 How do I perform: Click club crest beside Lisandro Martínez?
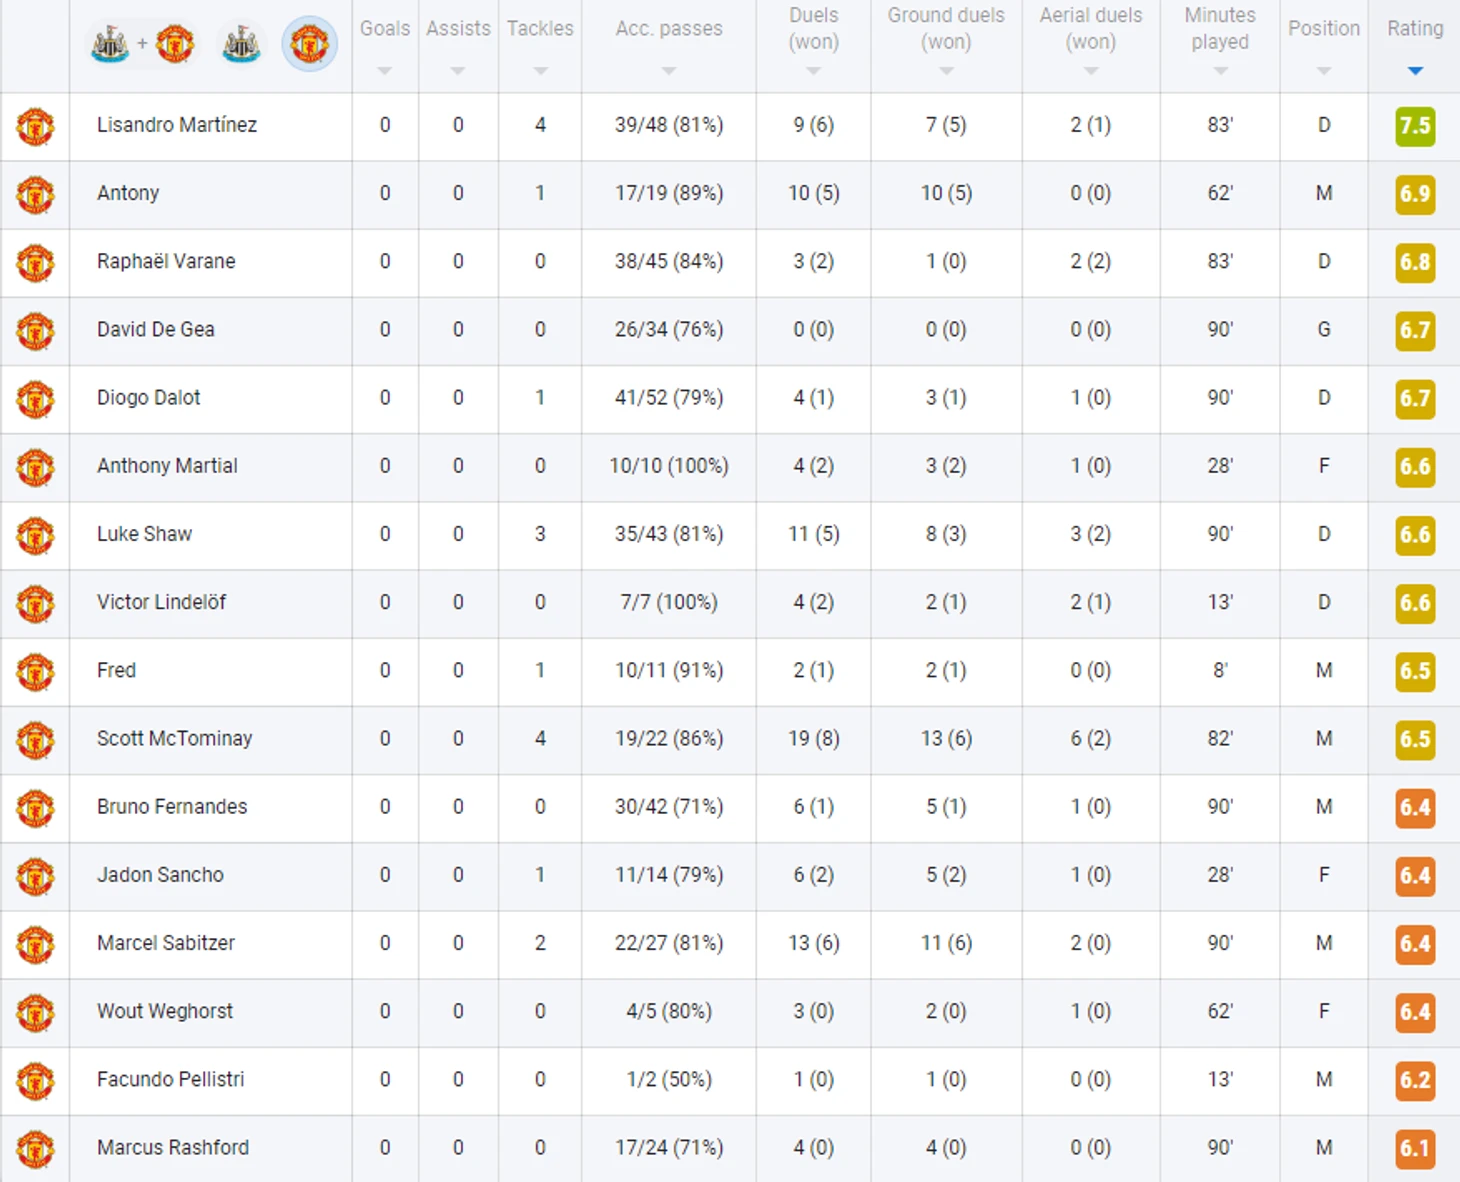35,127
